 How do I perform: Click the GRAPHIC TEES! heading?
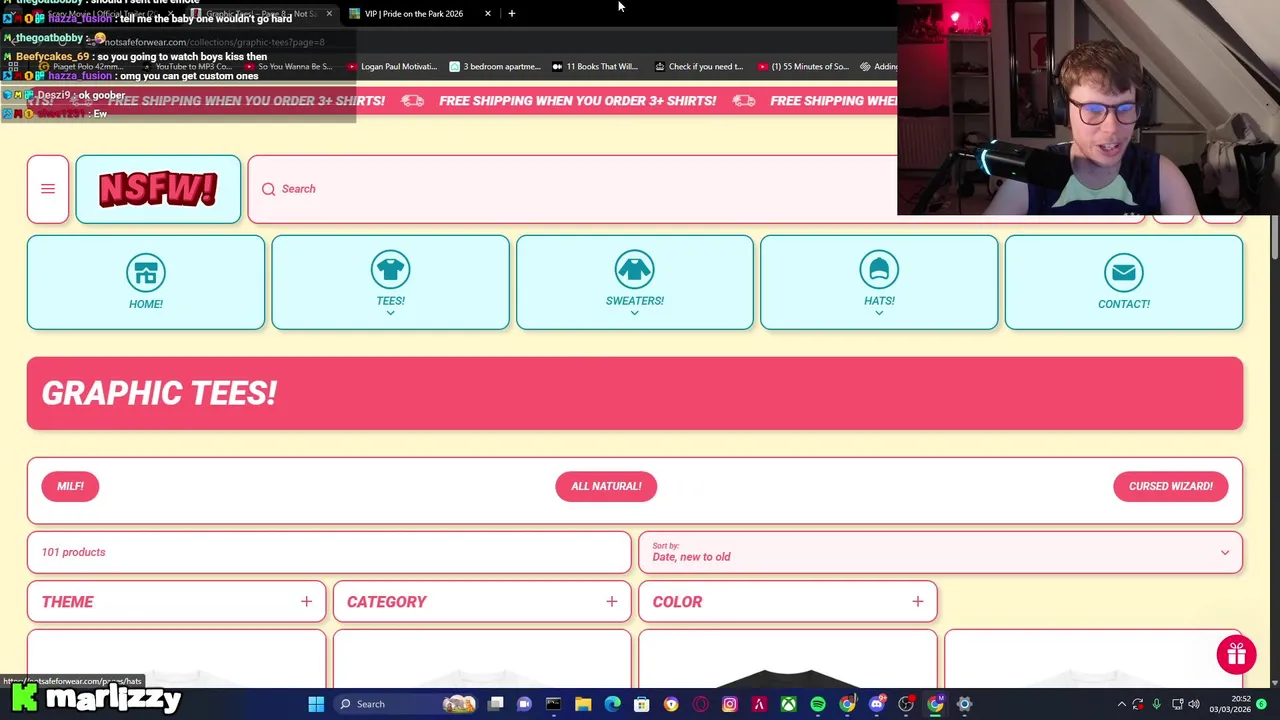coord(159,393)
